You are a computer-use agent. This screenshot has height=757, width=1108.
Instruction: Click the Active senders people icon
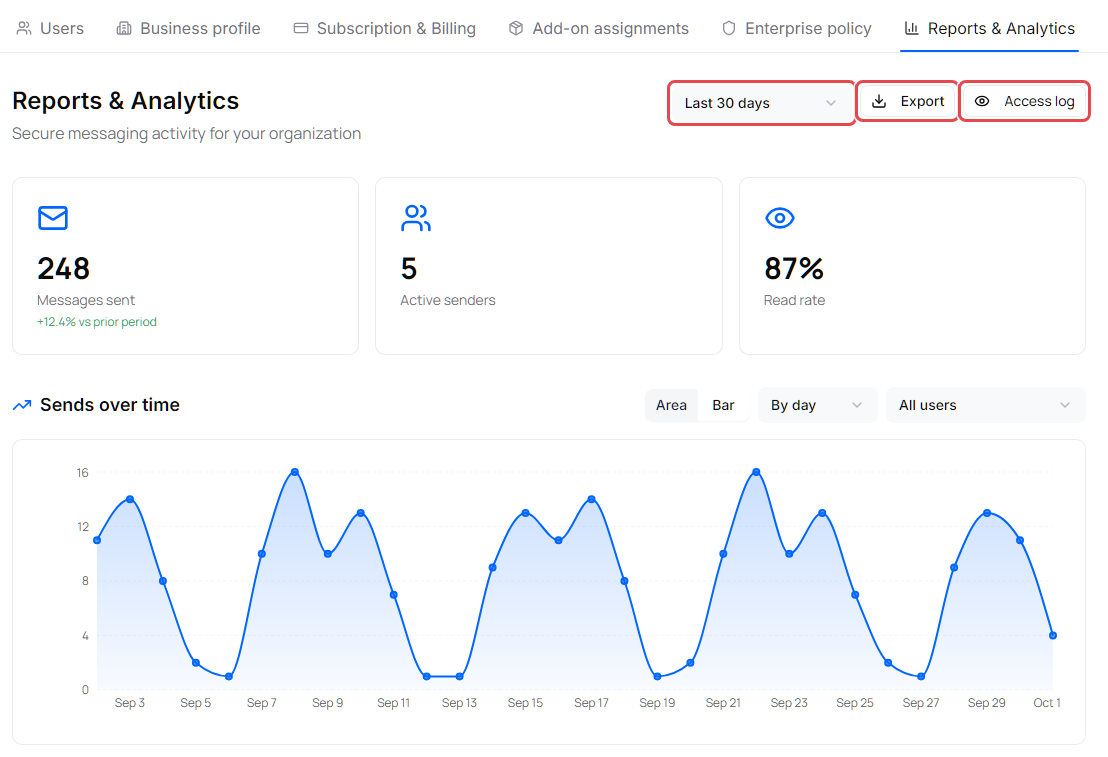click(416, 218)
